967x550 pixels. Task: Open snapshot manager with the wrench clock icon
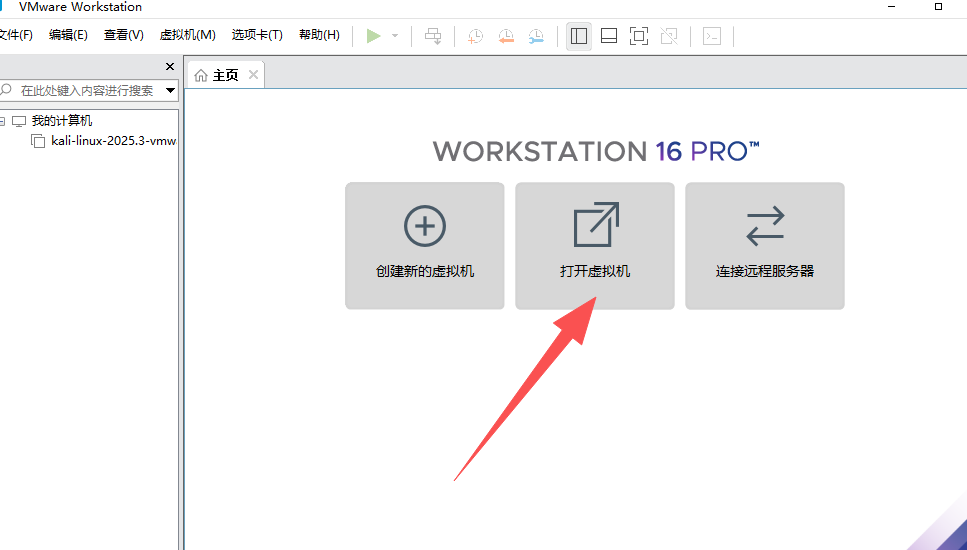point(536,36)
